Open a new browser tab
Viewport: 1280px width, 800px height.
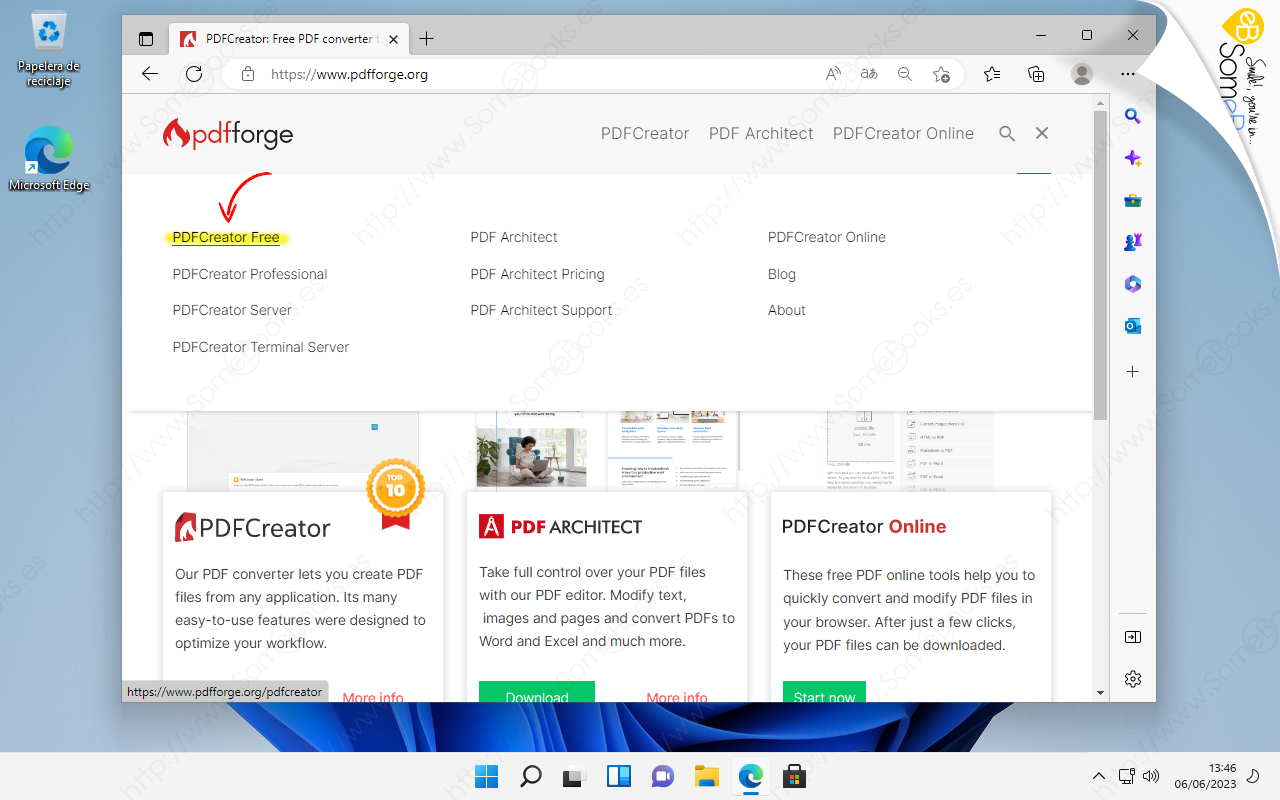(x=427, y=39)
